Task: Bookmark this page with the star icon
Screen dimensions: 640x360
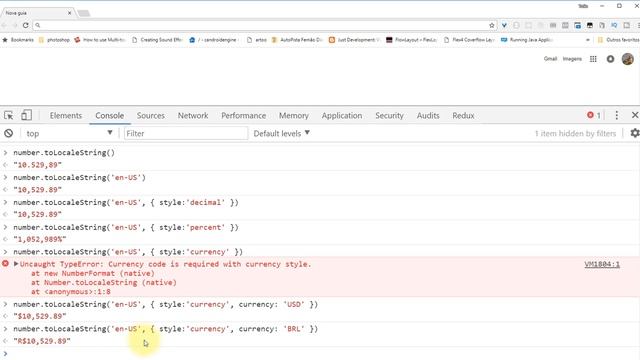Action: point(491,25)
